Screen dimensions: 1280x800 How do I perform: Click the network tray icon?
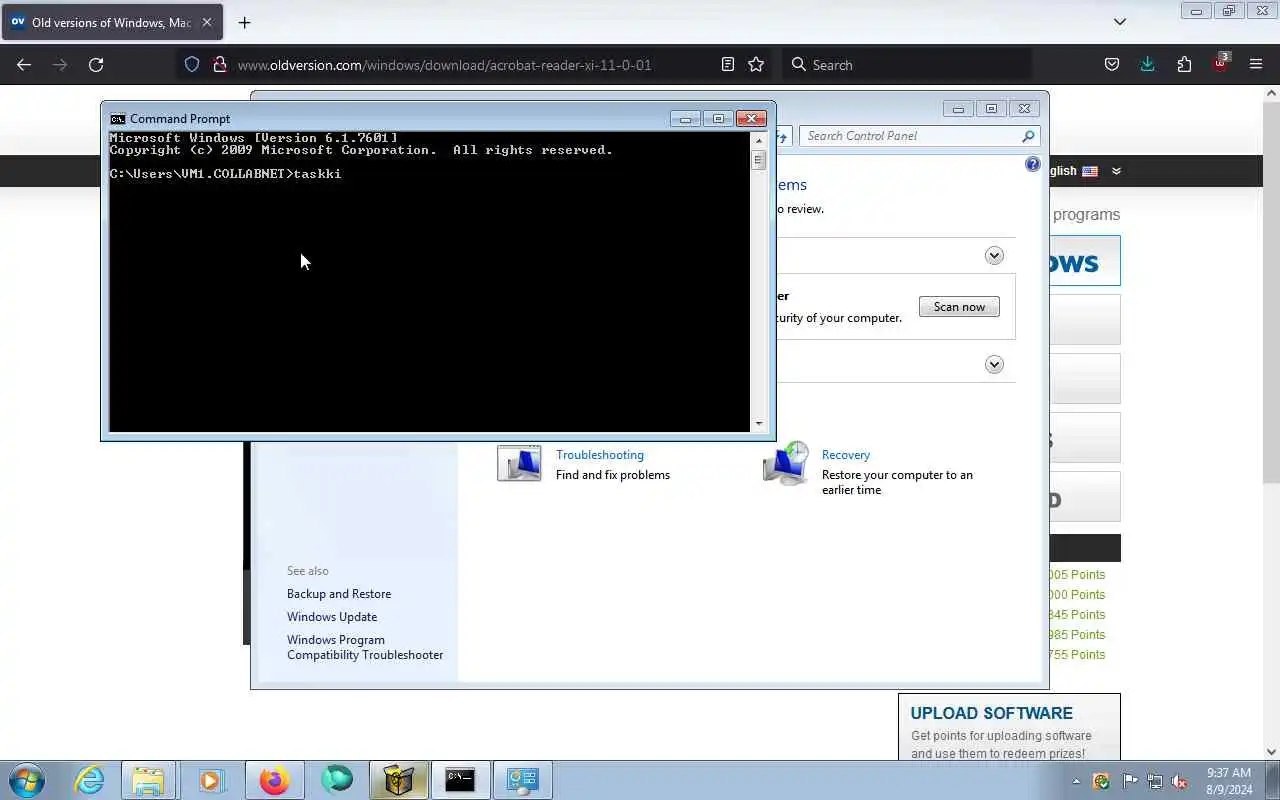point(1155,781)
